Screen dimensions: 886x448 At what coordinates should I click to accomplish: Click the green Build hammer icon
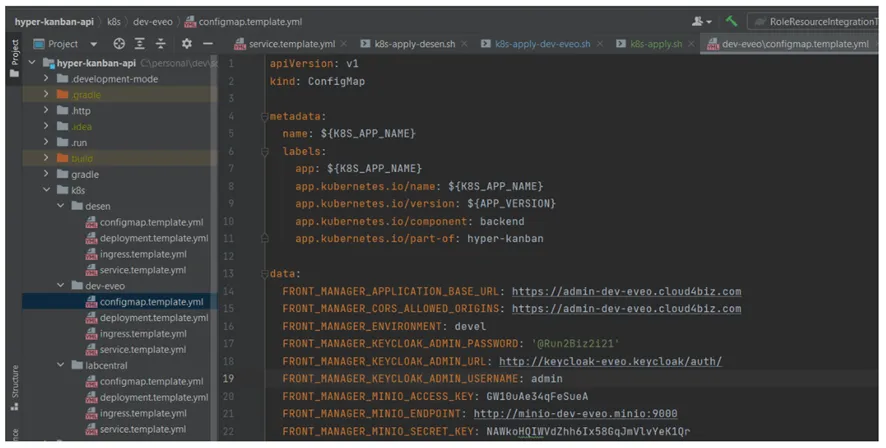(732, 21)
